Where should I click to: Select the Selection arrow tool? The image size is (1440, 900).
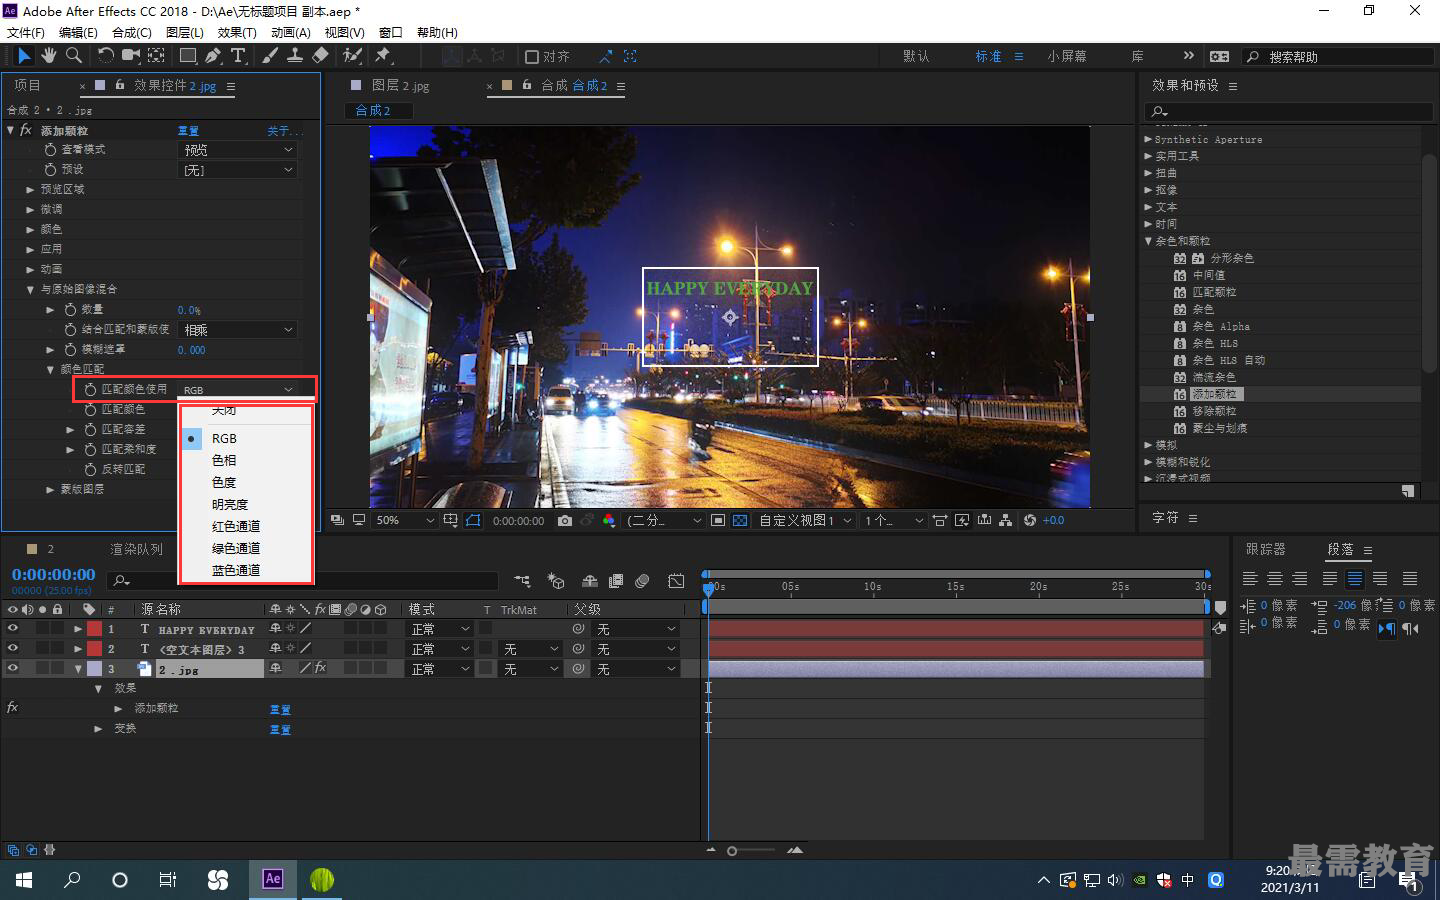(x=24, y=56)
